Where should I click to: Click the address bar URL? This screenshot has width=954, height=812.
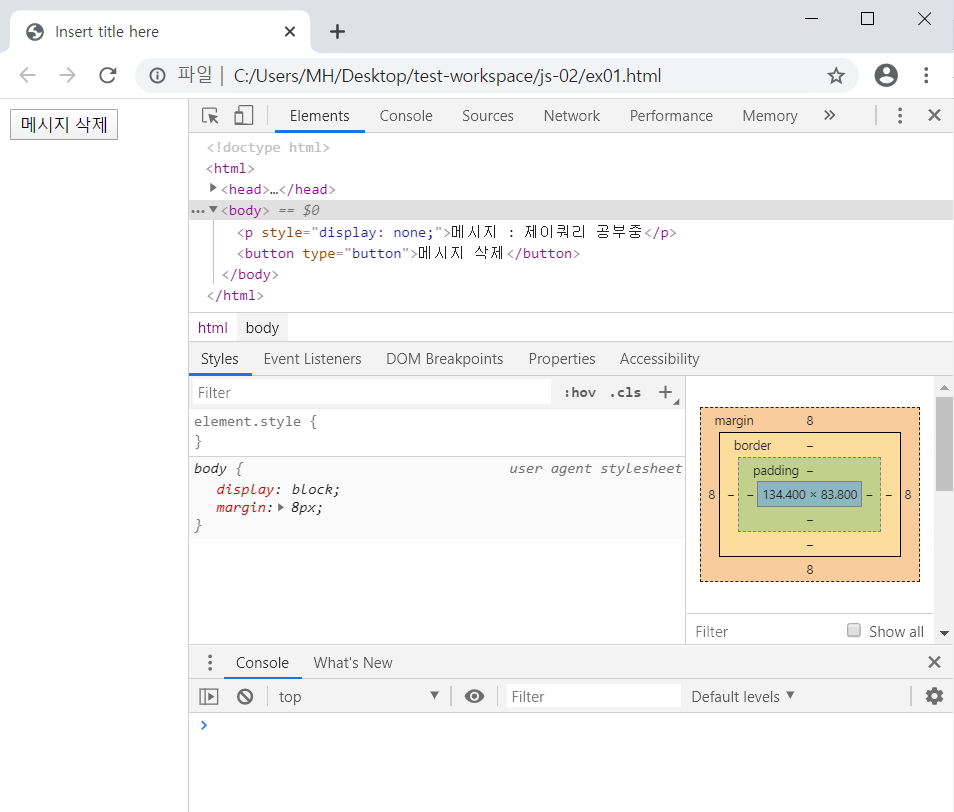[x=447, y=75]
